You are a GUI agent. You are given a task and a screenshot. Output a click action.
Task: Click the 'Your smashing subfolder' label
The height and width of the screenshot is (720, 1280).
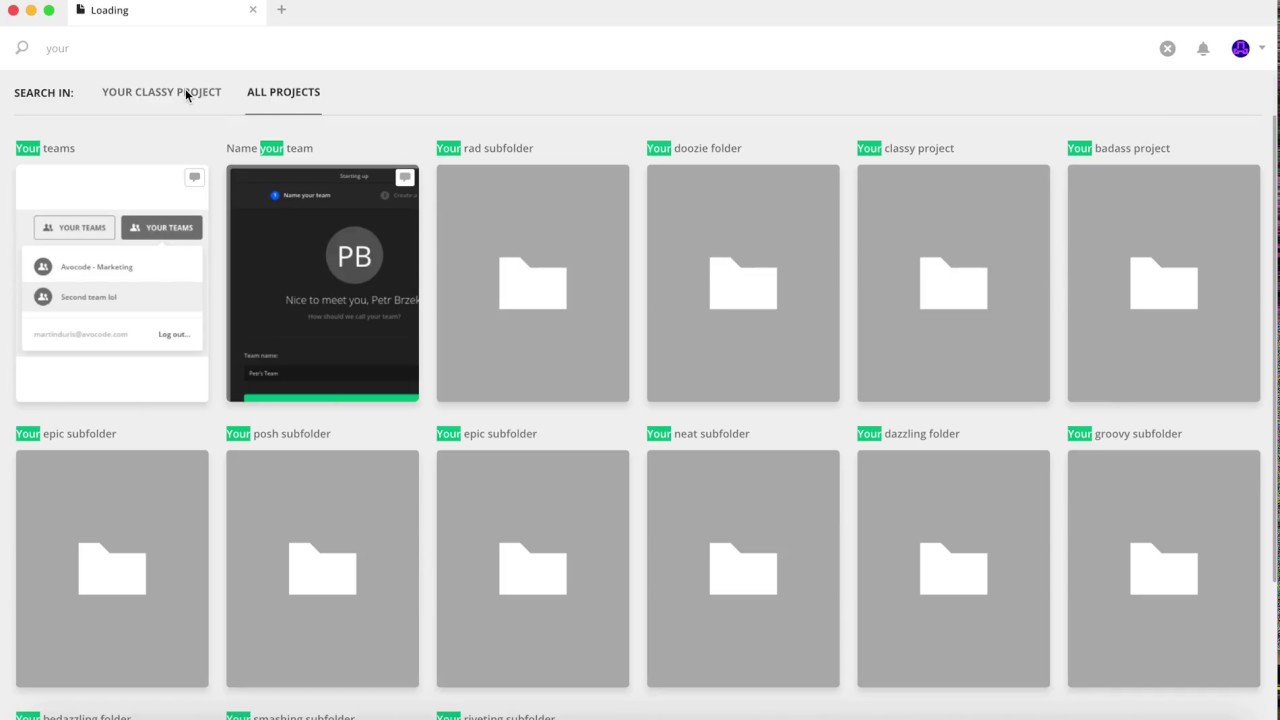pyautogui.click(x=290, y=716)
